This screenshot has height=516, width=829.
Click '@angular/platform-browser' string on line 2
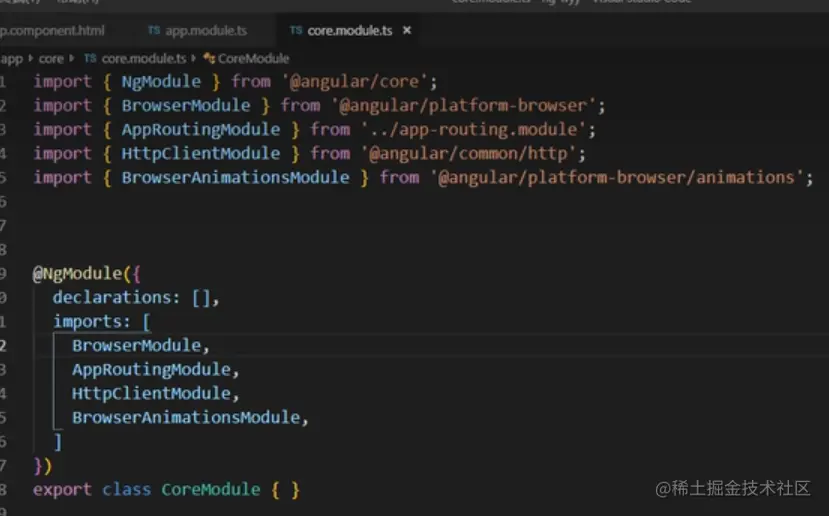click(463, 105)
